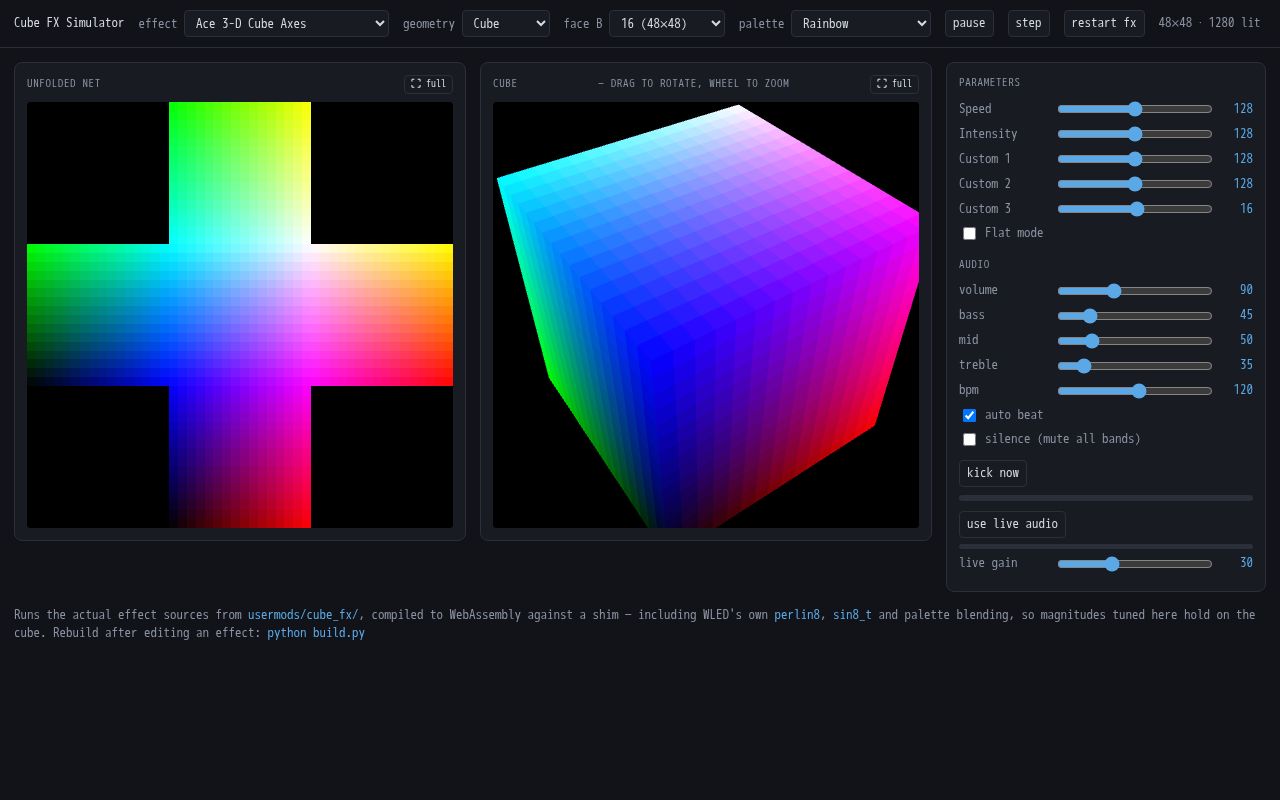This screenshot has width=1280, height=800.
Task: Open the face B size dropdown
Action: (x=667, y=23)
